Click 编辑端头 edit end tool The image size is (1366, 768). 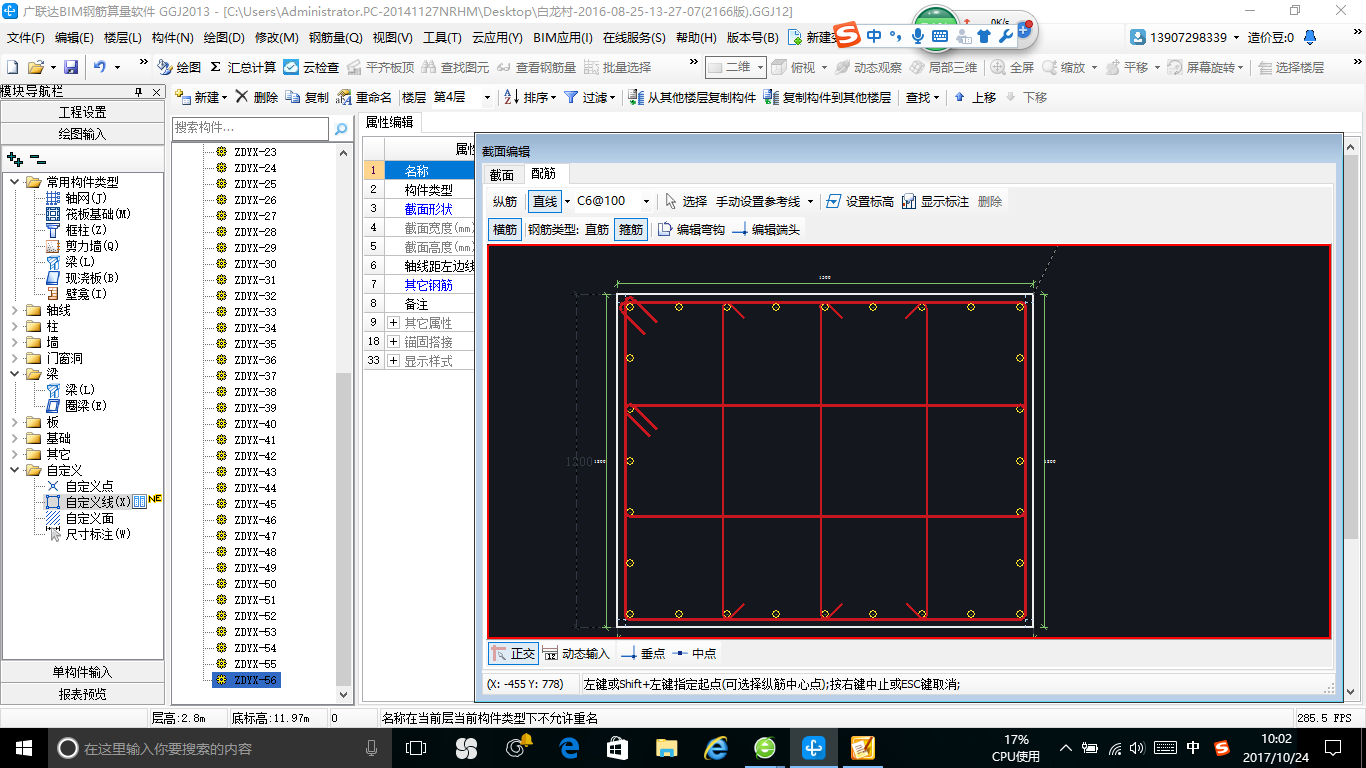coord(767,229)
